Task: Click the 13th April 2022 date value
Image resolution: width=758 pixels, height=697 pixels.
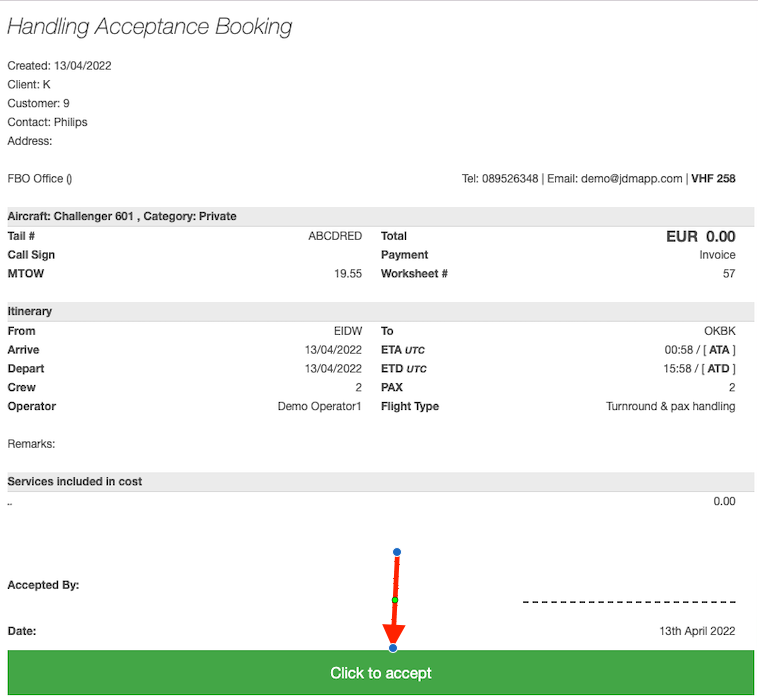Action: coord(697,631)
